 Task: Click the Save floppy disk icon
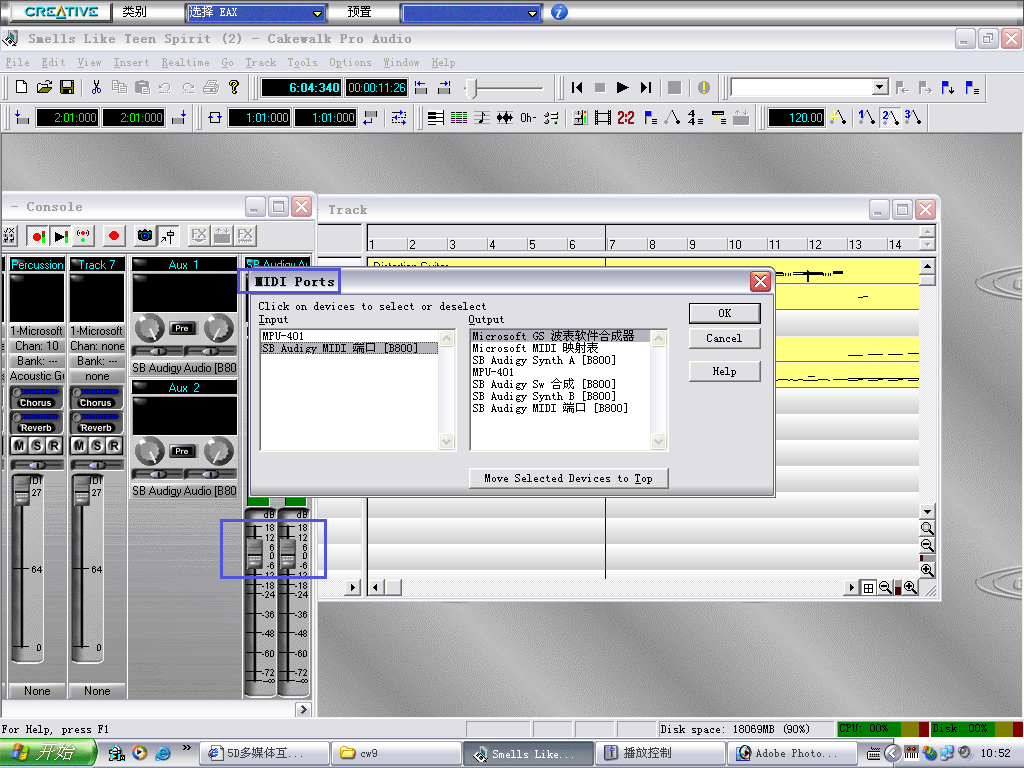click(67, 87)
